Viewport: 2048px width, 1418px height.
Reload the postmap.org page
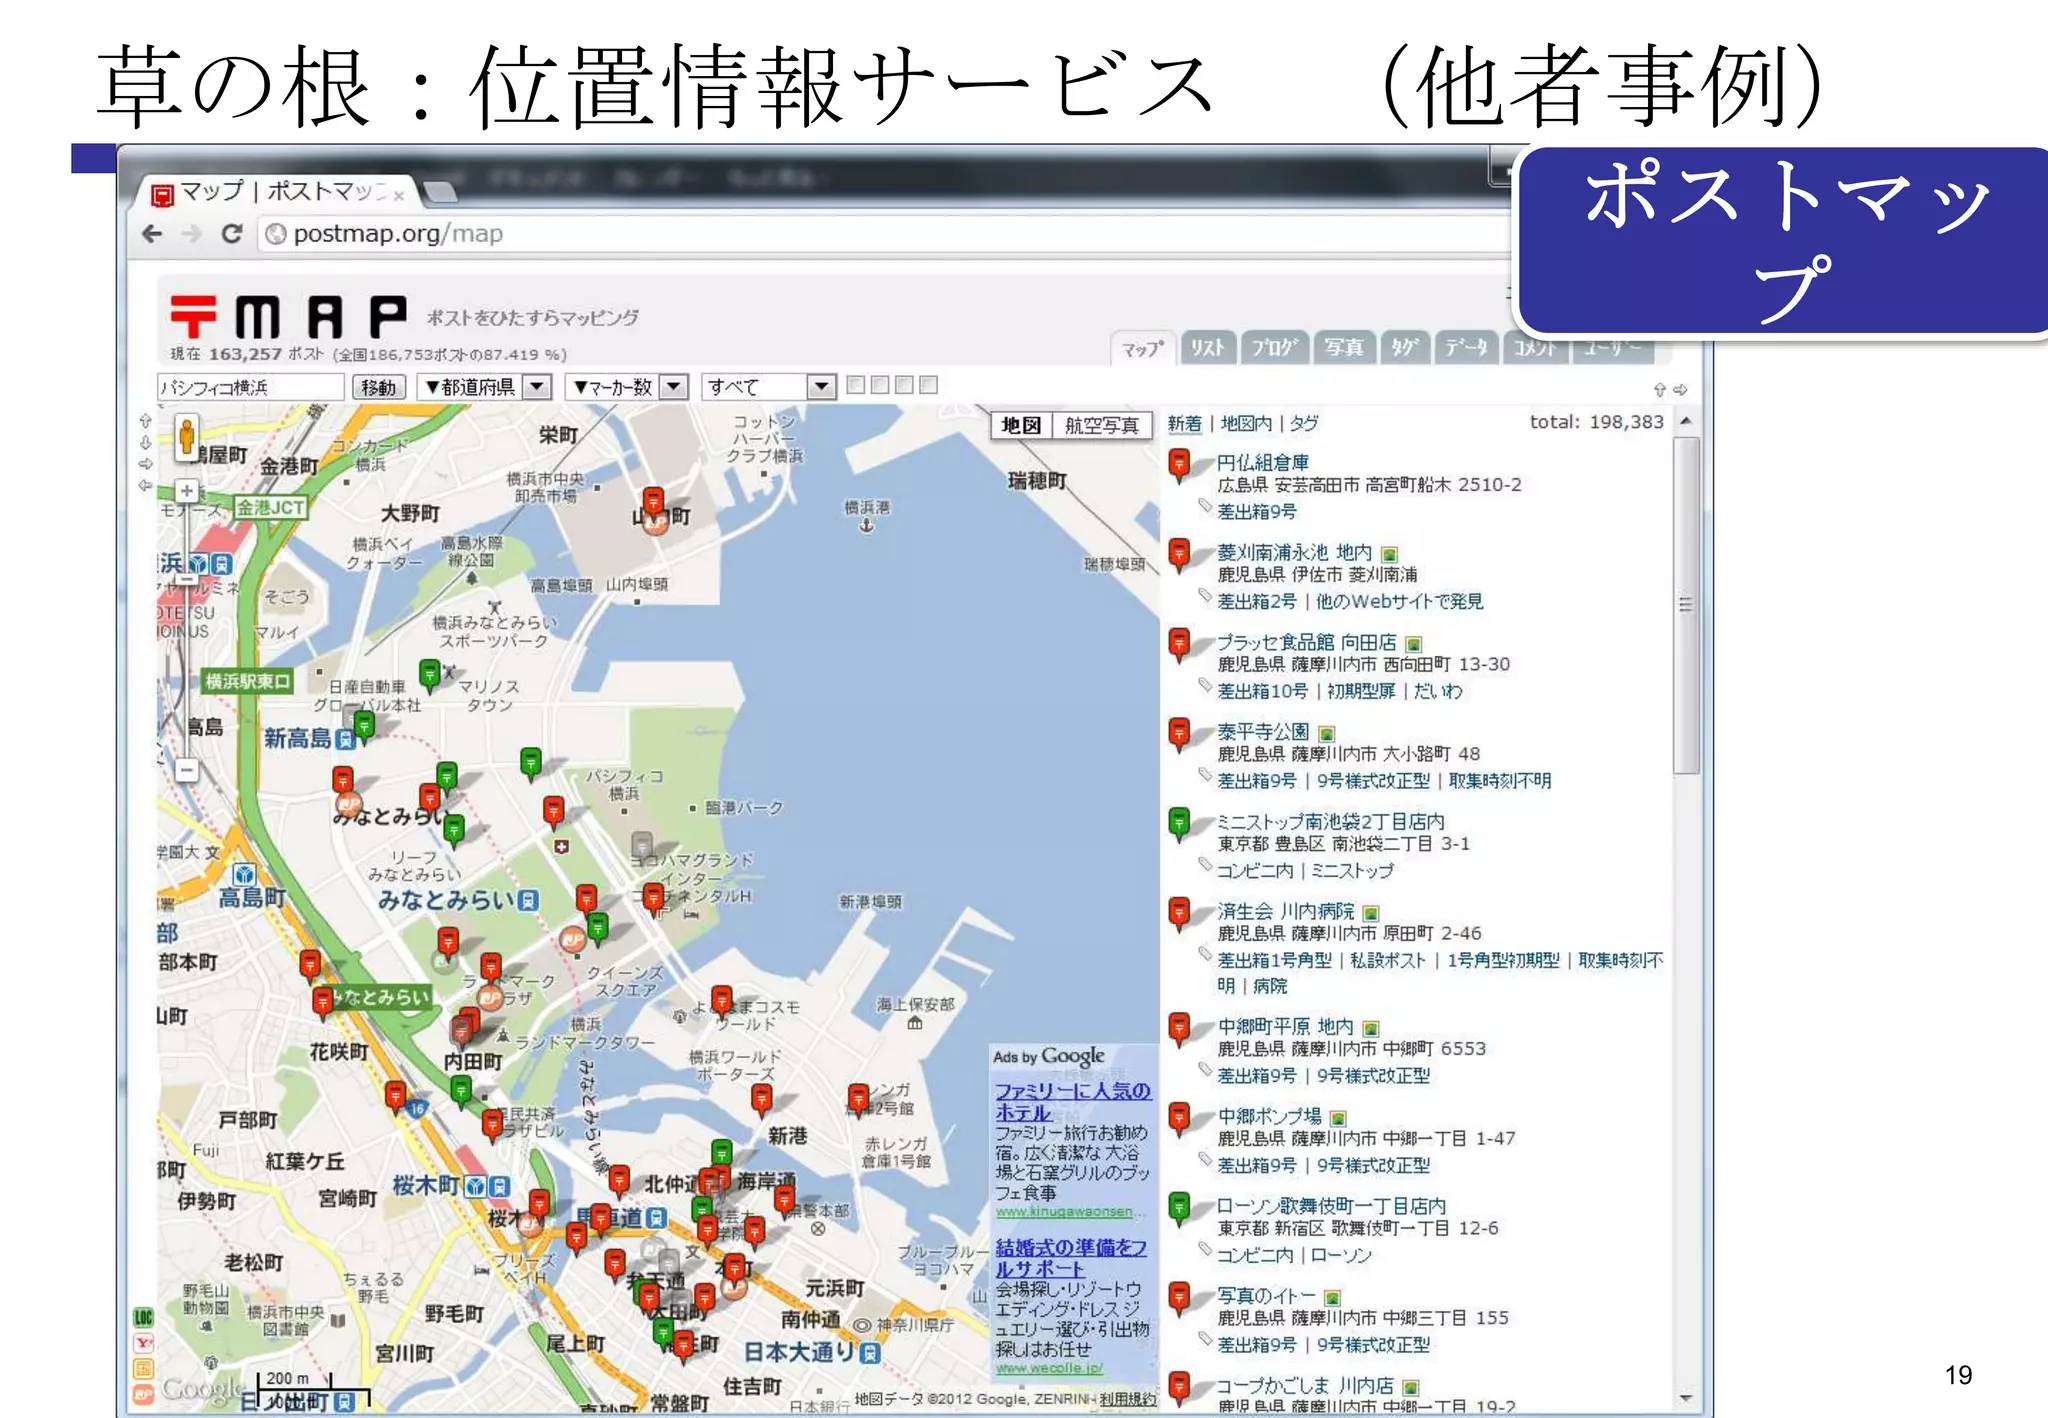tap(232, 234)
